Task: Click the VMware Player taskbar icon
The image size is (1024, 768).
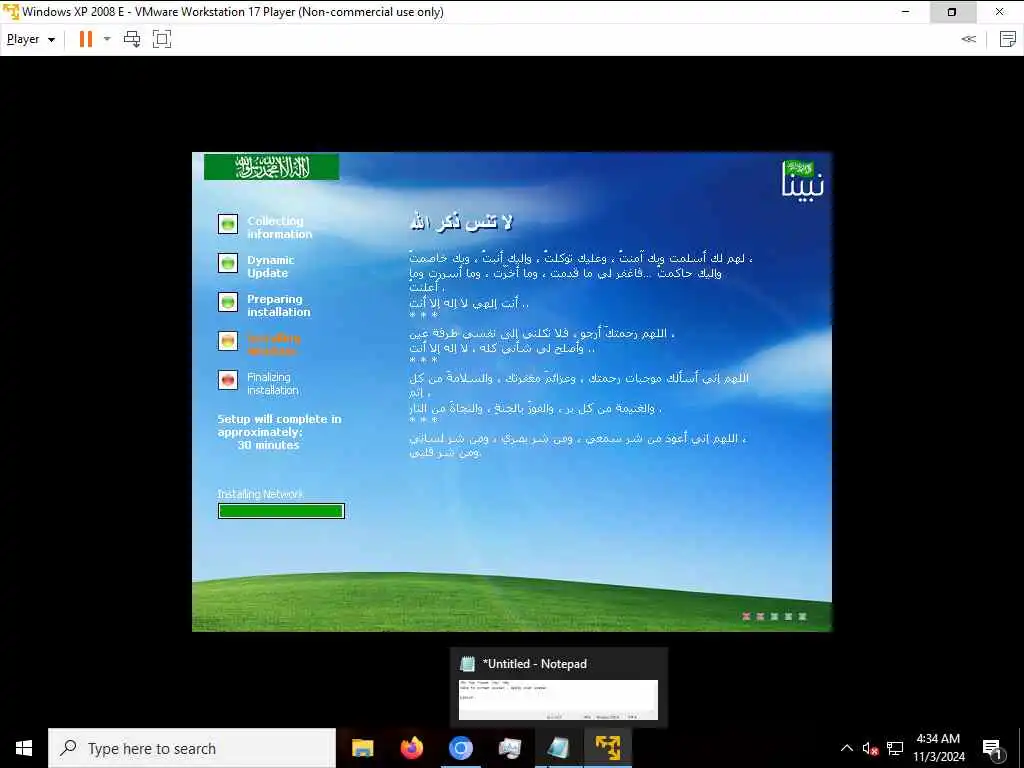Action: [607, 748]
